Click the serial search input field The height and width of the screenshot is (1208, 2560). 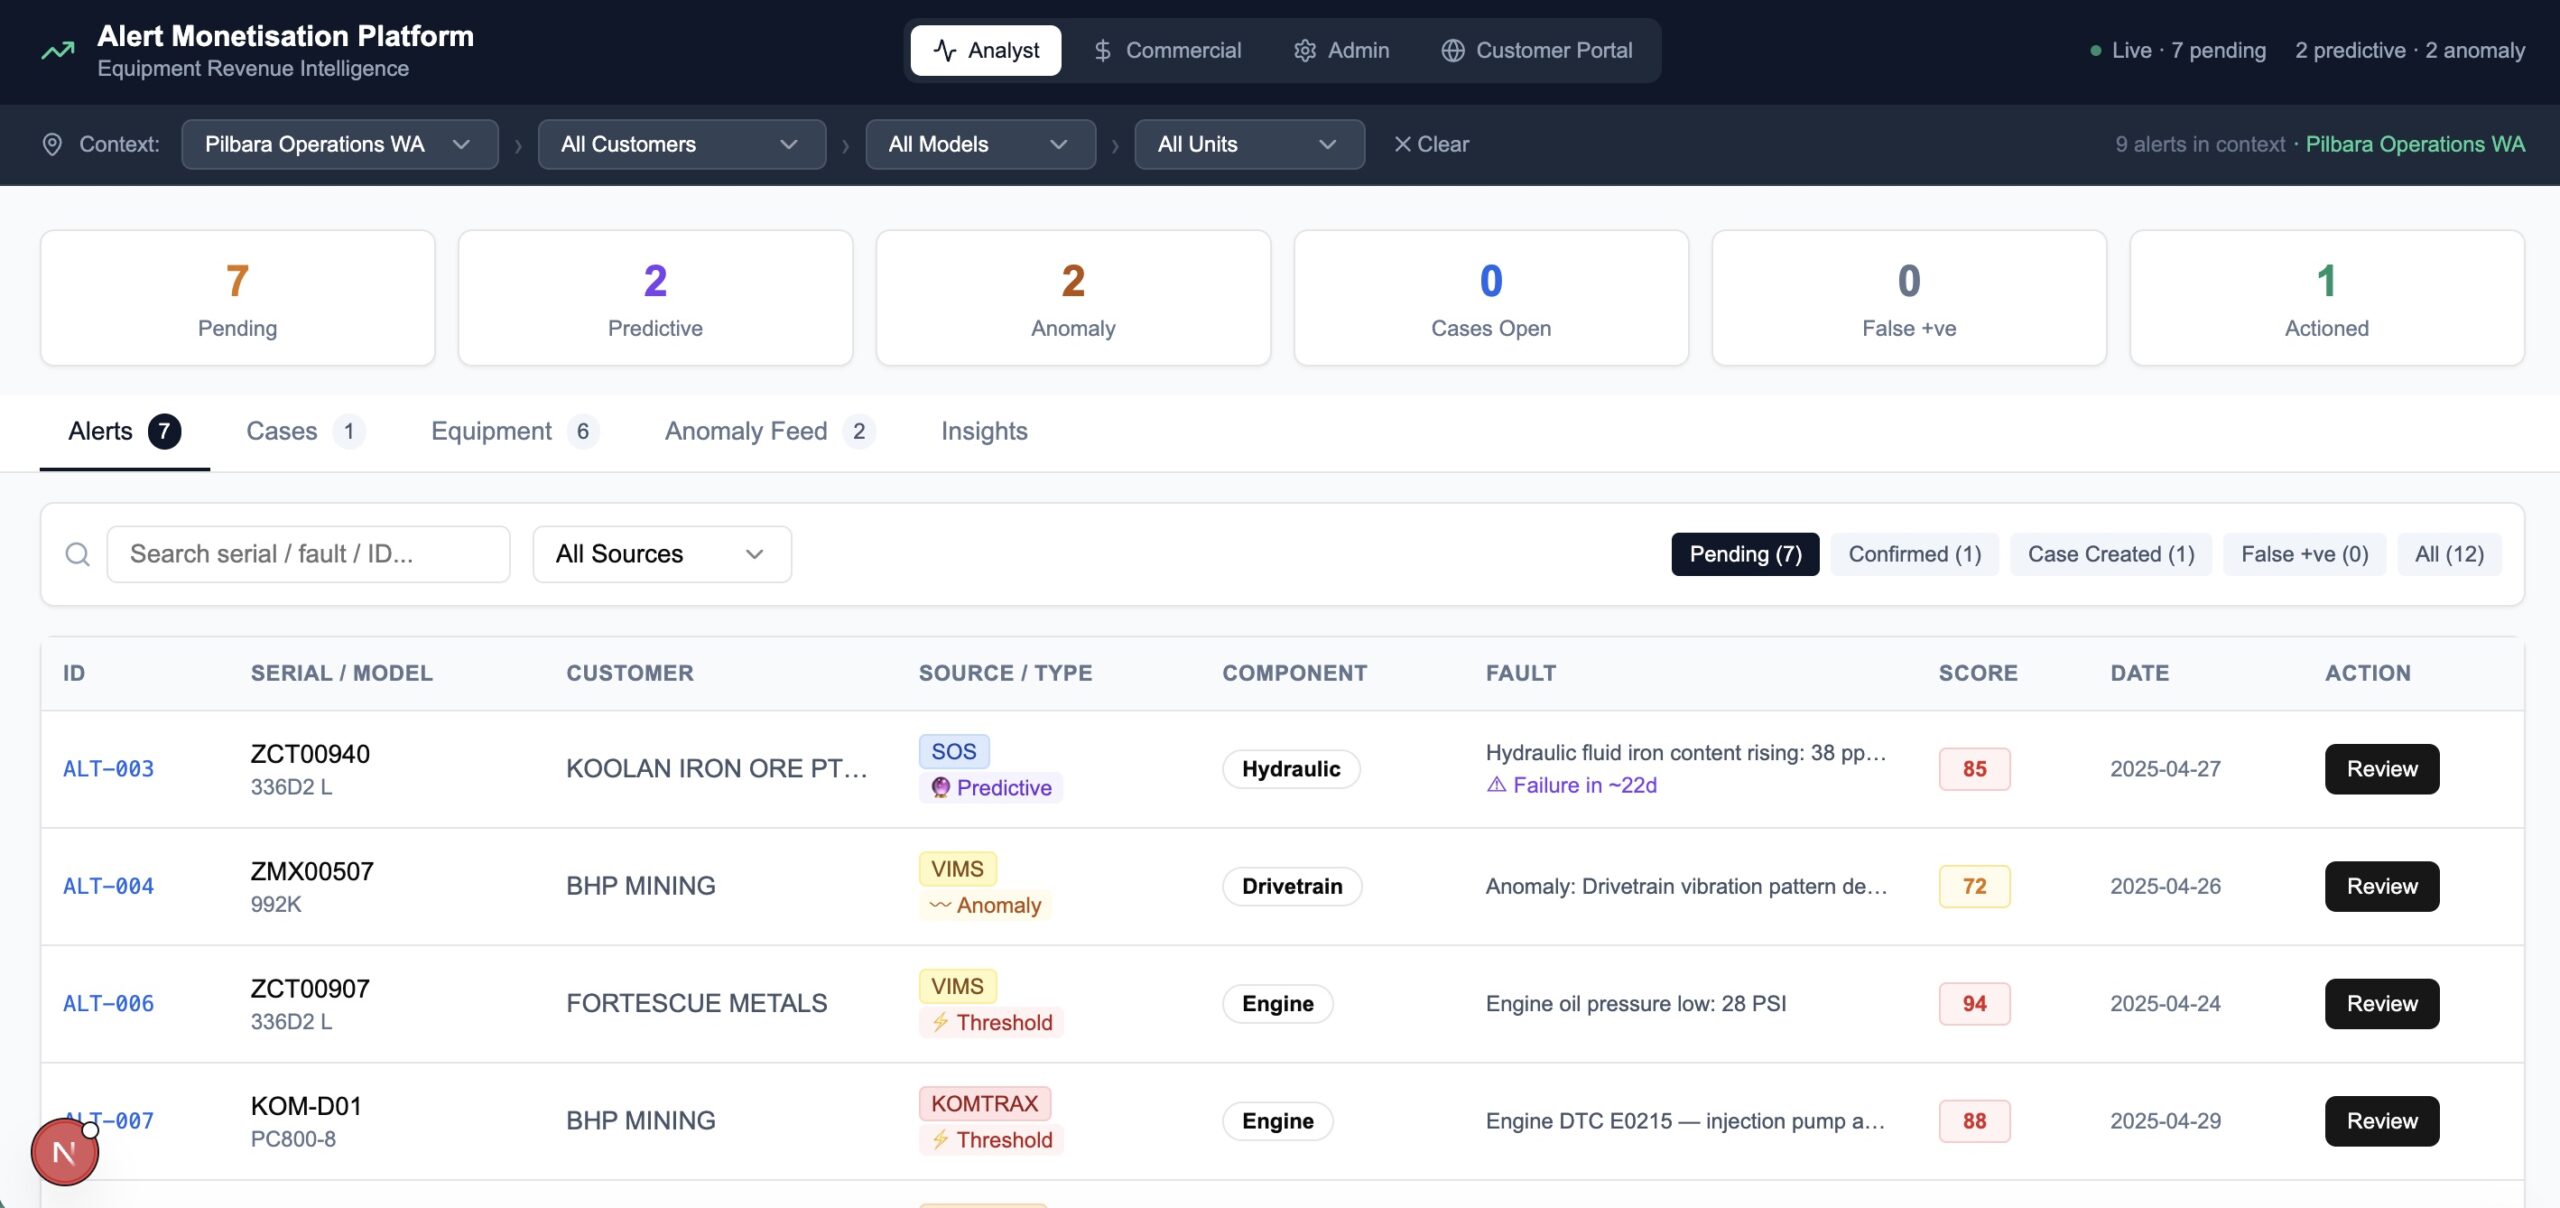pyautogui.click(x=308, y=553)
